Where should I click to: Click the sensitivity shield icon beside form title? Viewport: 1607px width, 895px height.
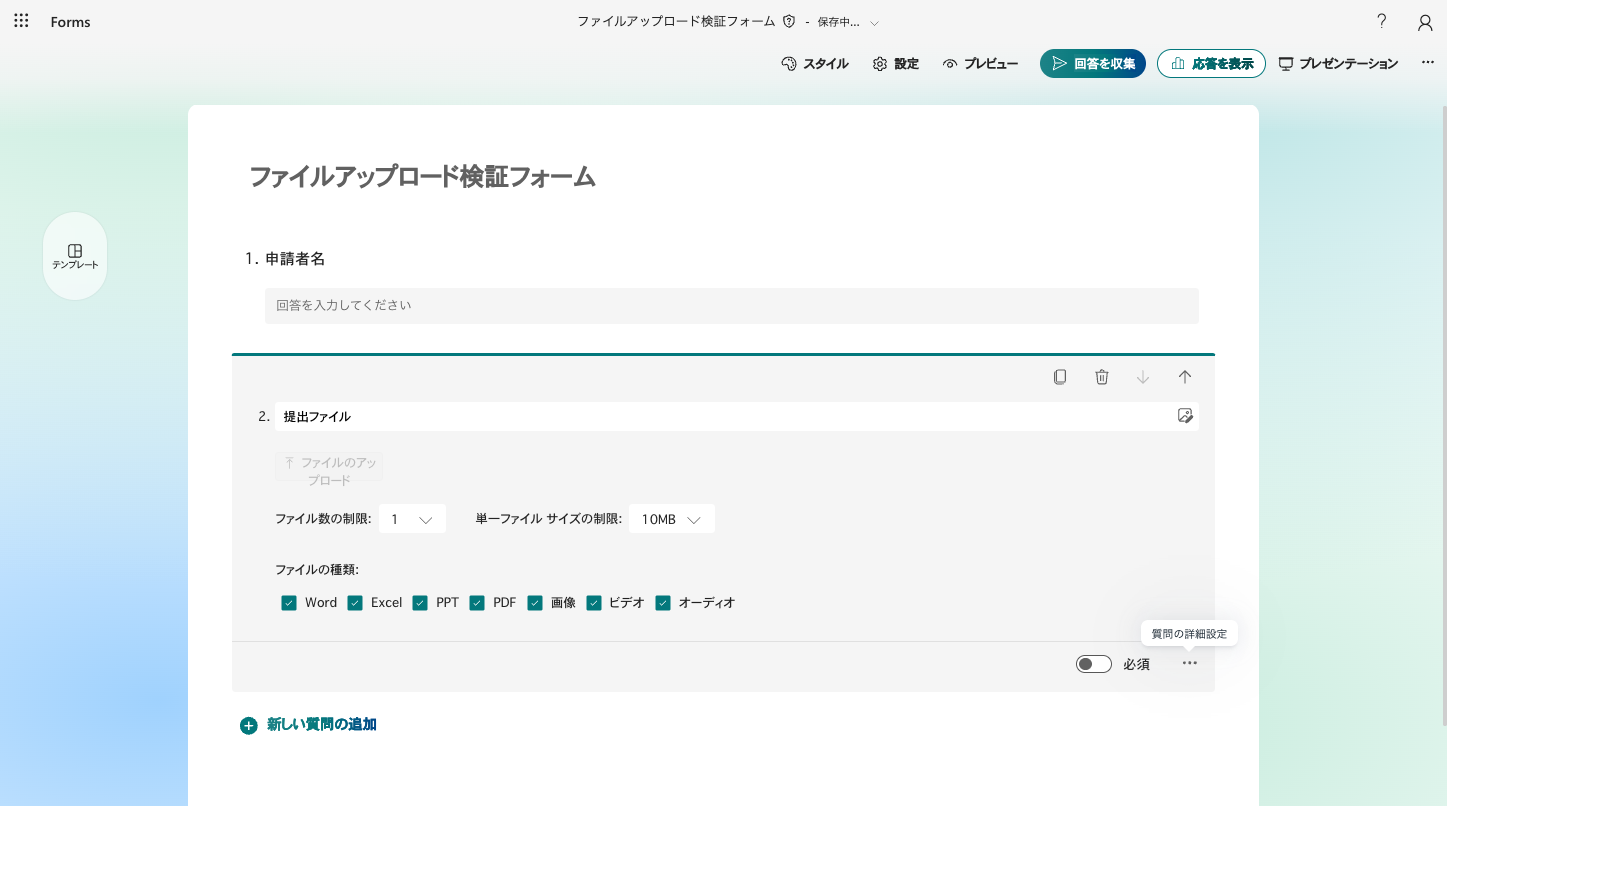tap(789, 21)
